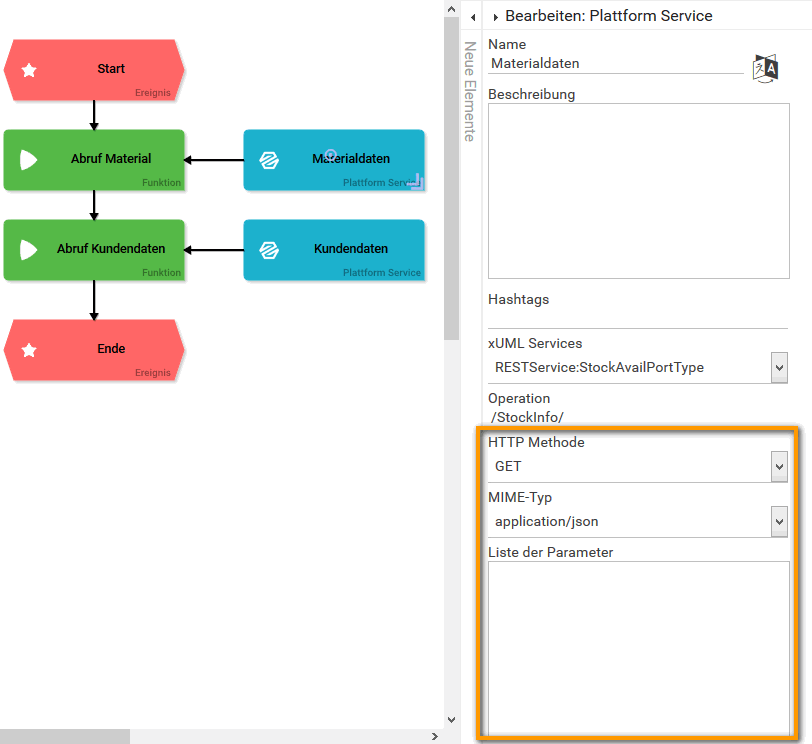Open the Neue Elemente side tab

(469, 90)
